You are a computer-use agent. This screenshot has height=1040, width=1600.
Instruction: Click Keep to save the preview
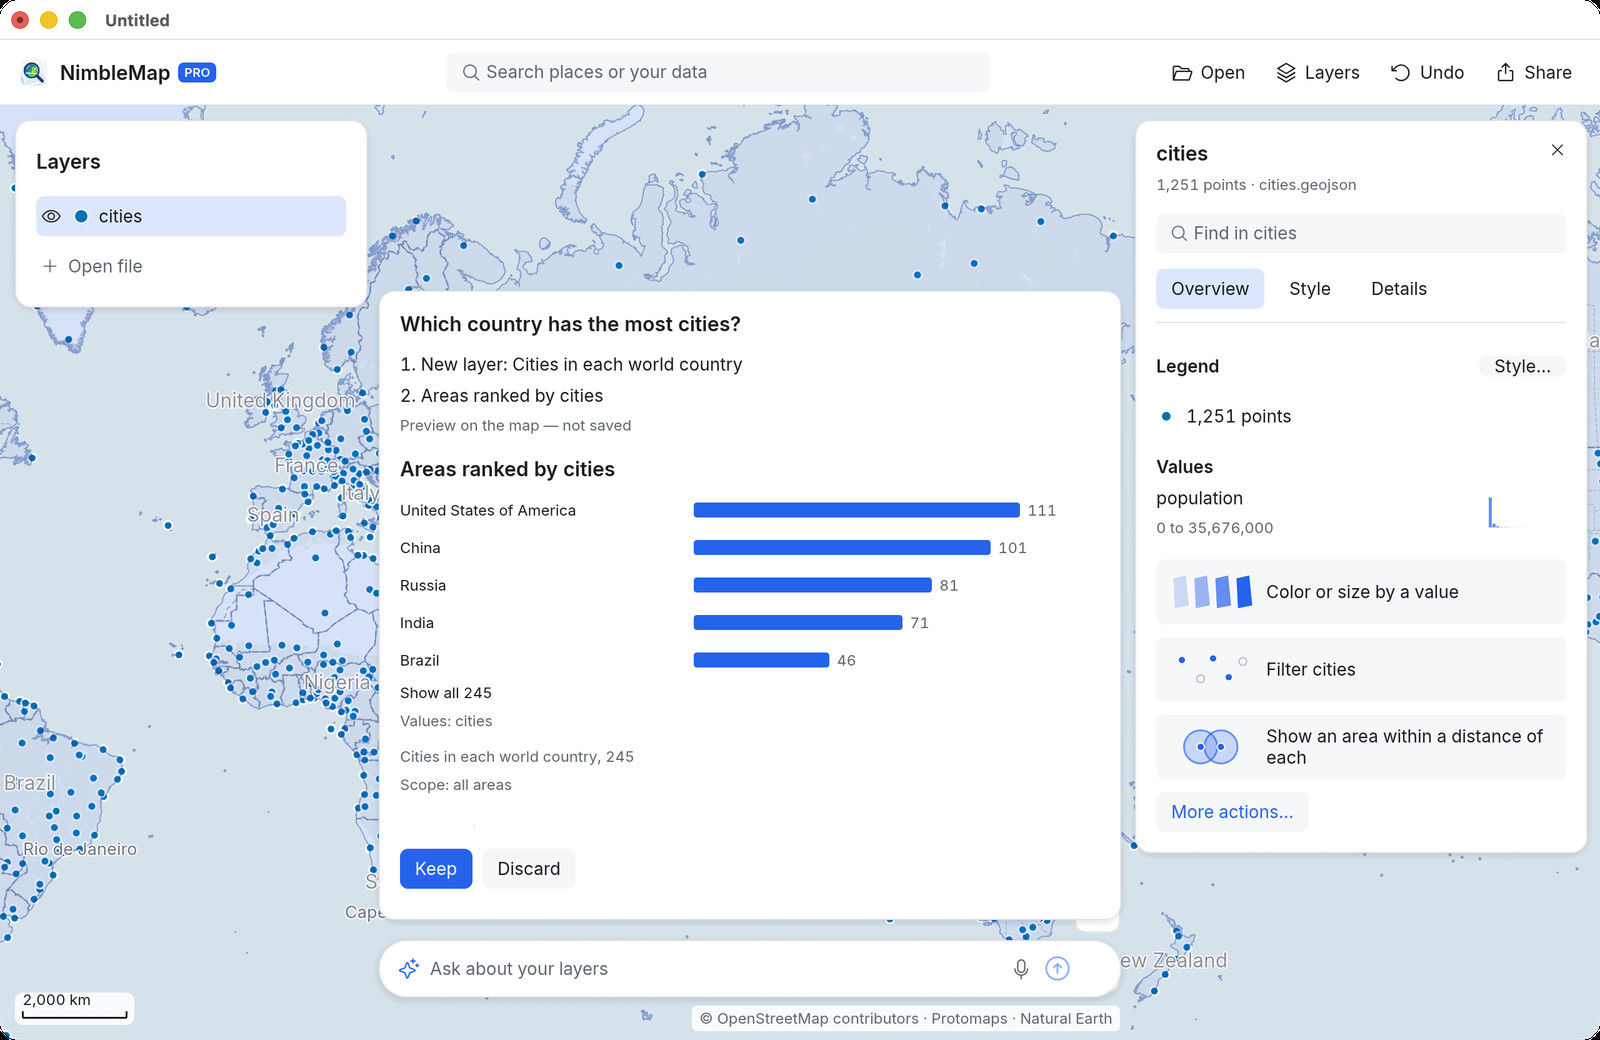point(436,869)
